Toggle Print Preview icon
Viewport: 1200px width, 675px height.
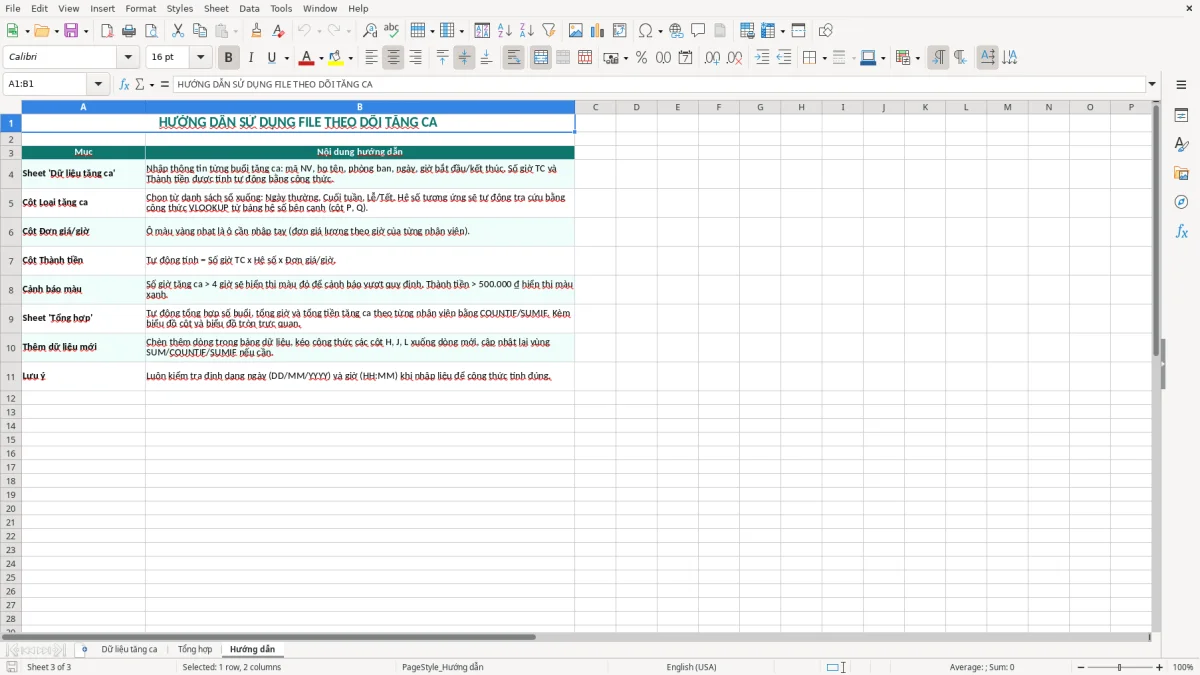(151, 31)
